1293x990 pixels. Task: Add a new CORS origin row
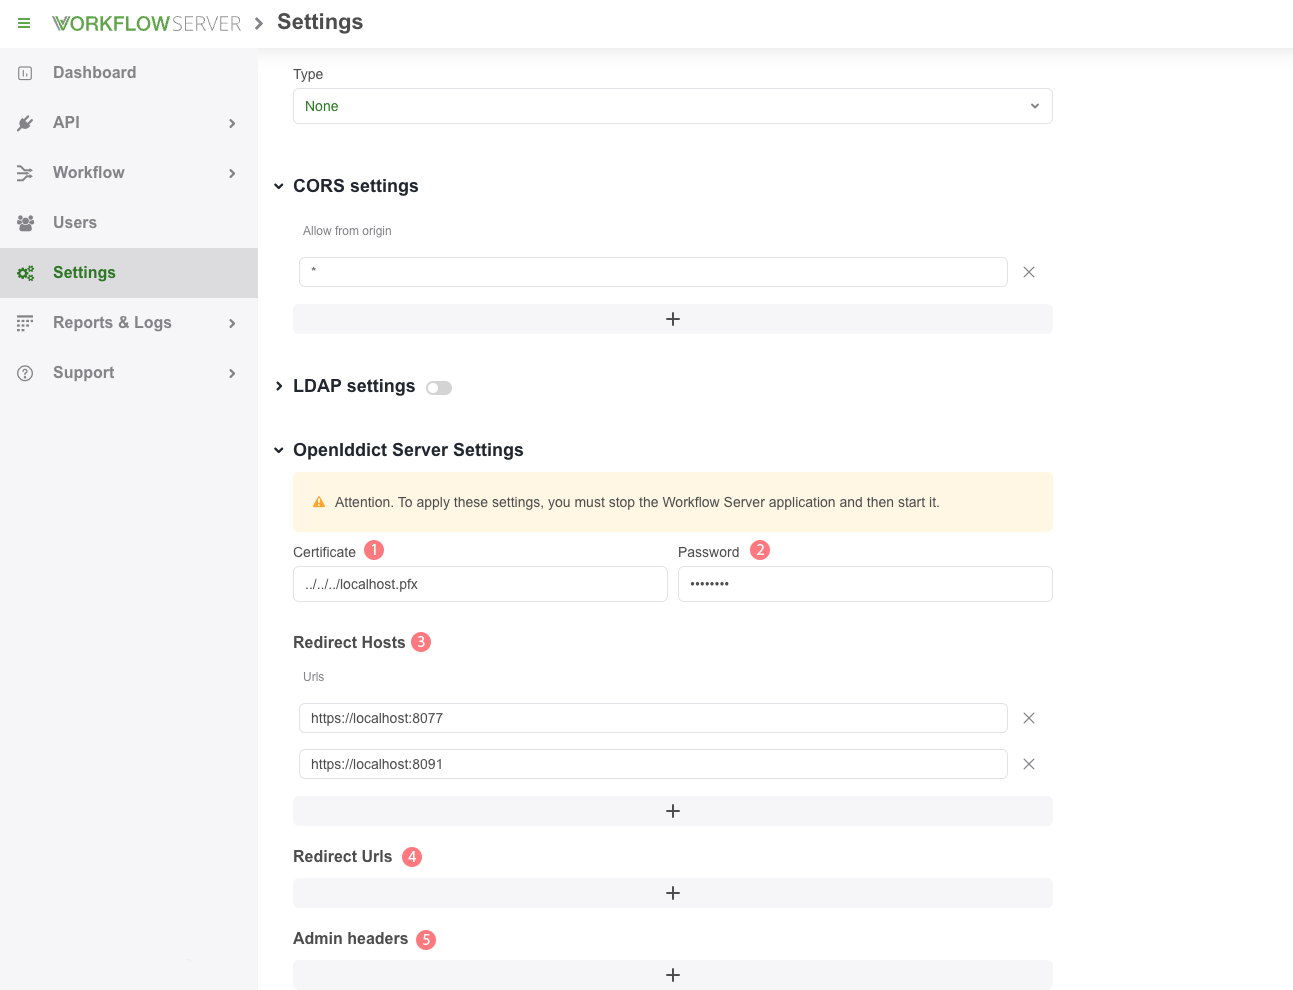(x=672, y=319)
